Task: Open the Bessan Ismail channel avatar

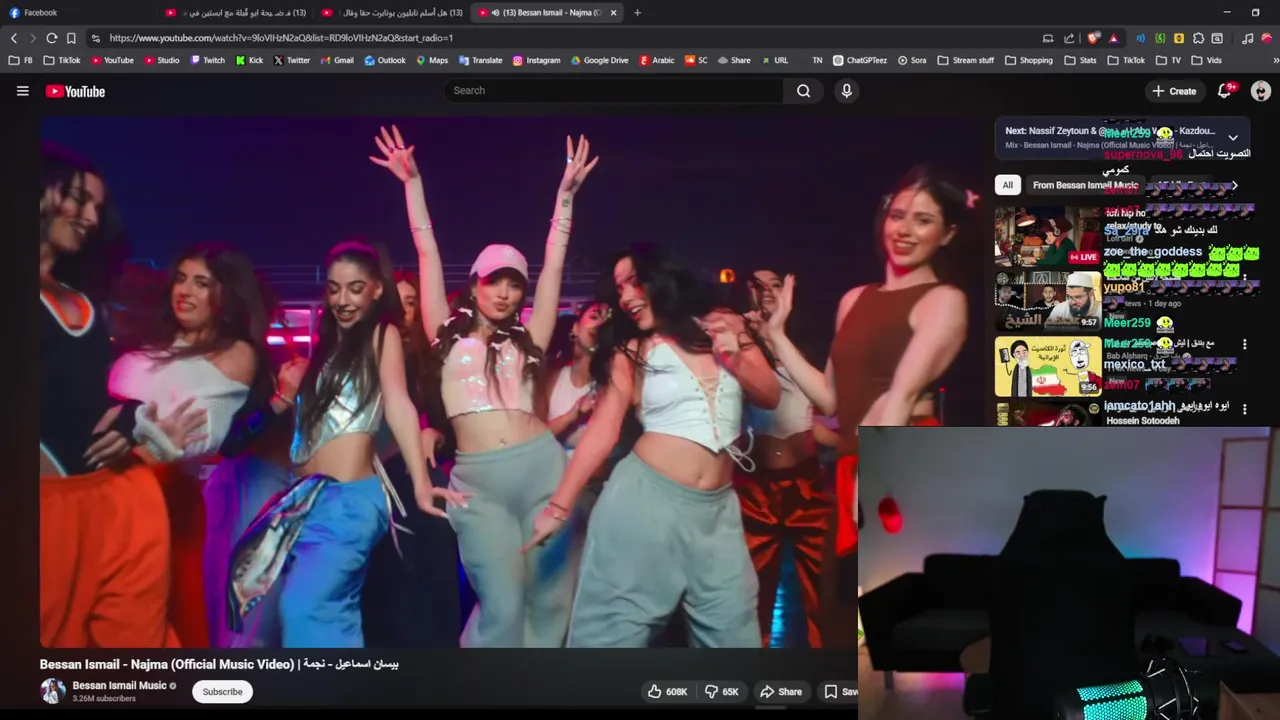Action: (x=52, y=691)
